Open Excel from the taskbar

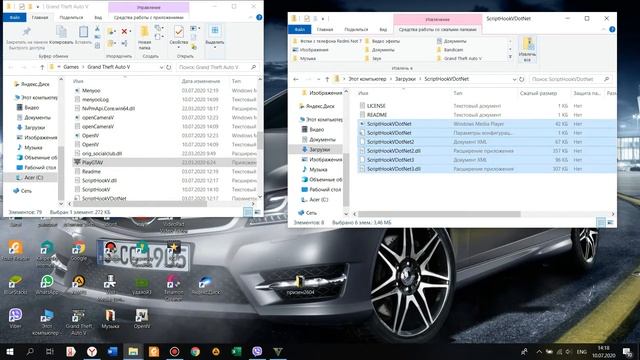(x=236, y=351)
